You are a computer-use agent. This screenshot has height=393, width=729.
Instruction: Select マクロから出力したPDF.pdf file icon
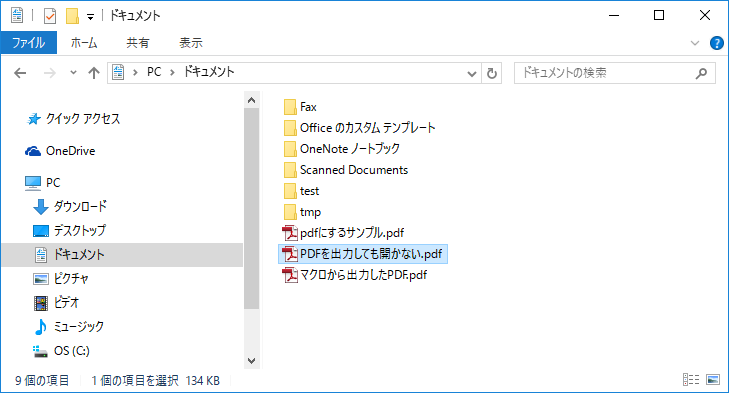click(290, 275)
